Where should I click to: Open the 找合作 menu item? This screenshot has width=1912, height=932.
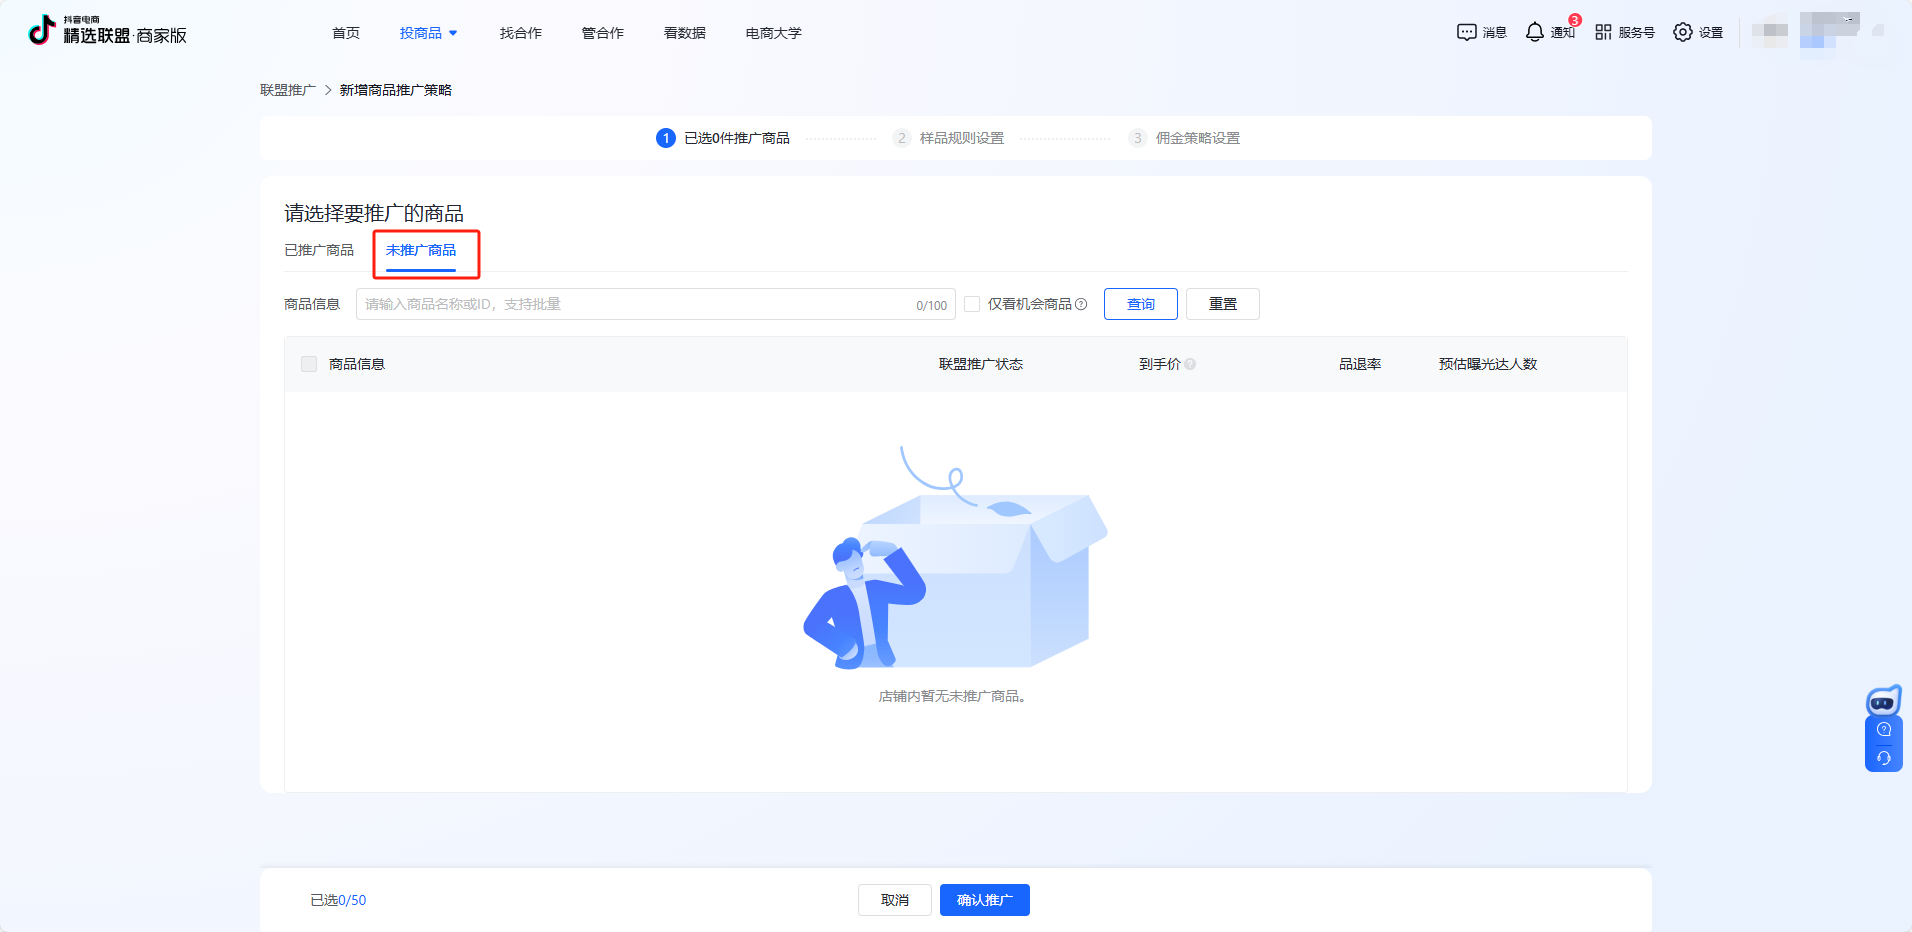(520, 33)
